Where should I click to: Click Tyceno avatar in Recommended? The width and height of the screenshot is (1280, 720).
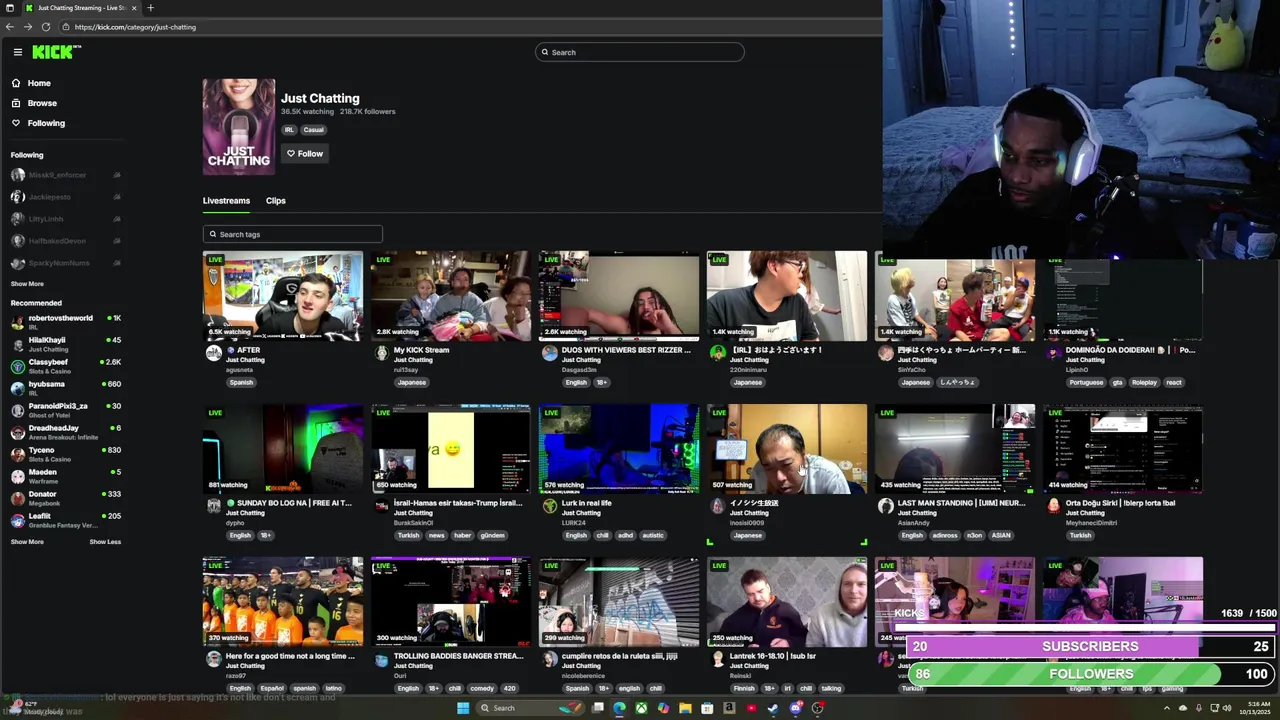(x=18, y=454)
